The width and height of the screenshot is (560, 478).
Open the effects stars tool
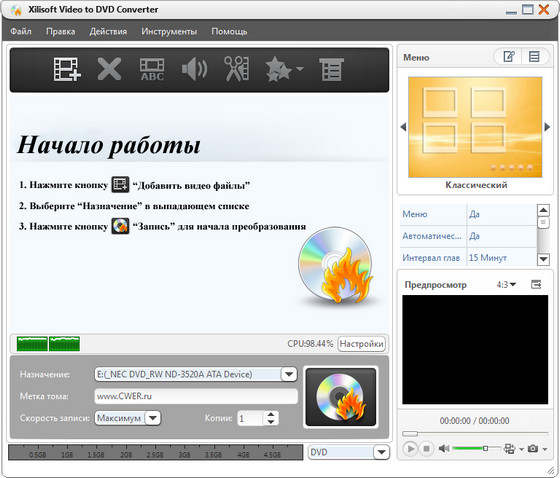(284, 69)
